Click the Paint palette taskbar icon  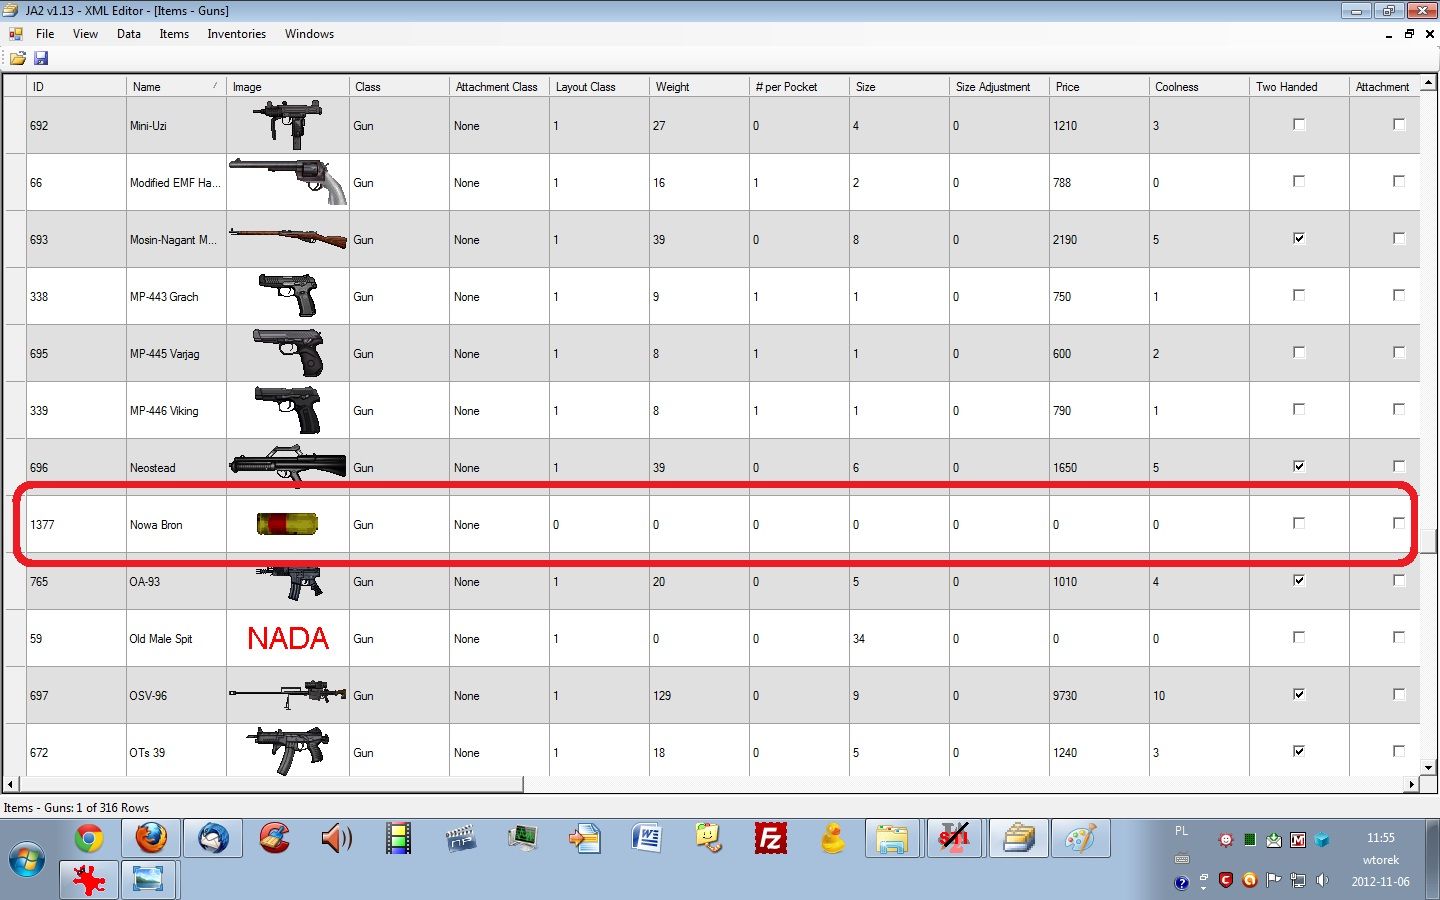coord(1080,838)
